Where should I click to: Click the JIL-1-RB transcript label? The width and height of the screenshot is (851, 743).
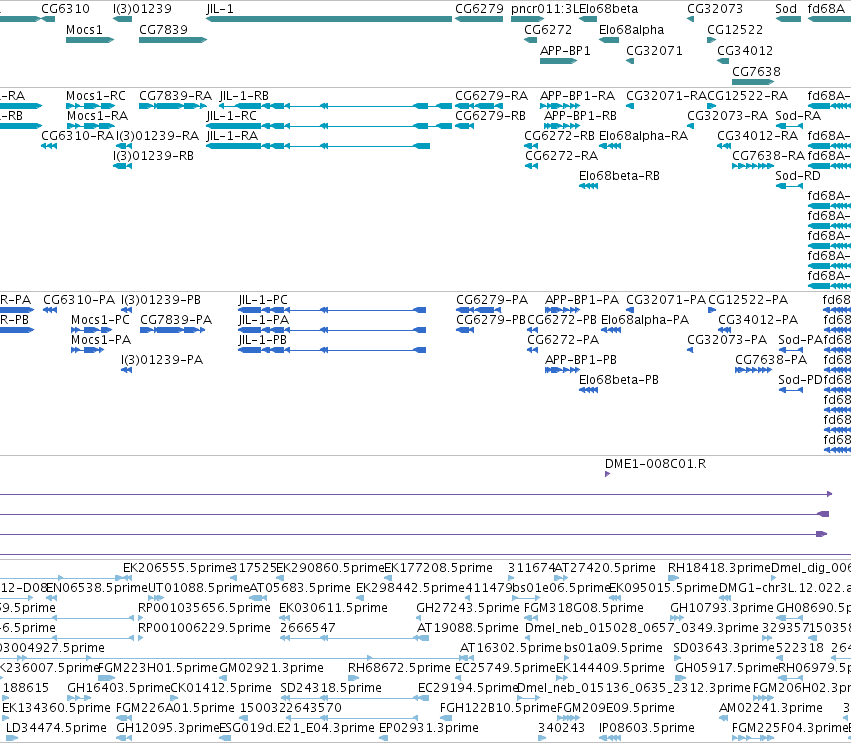[244, 96]
